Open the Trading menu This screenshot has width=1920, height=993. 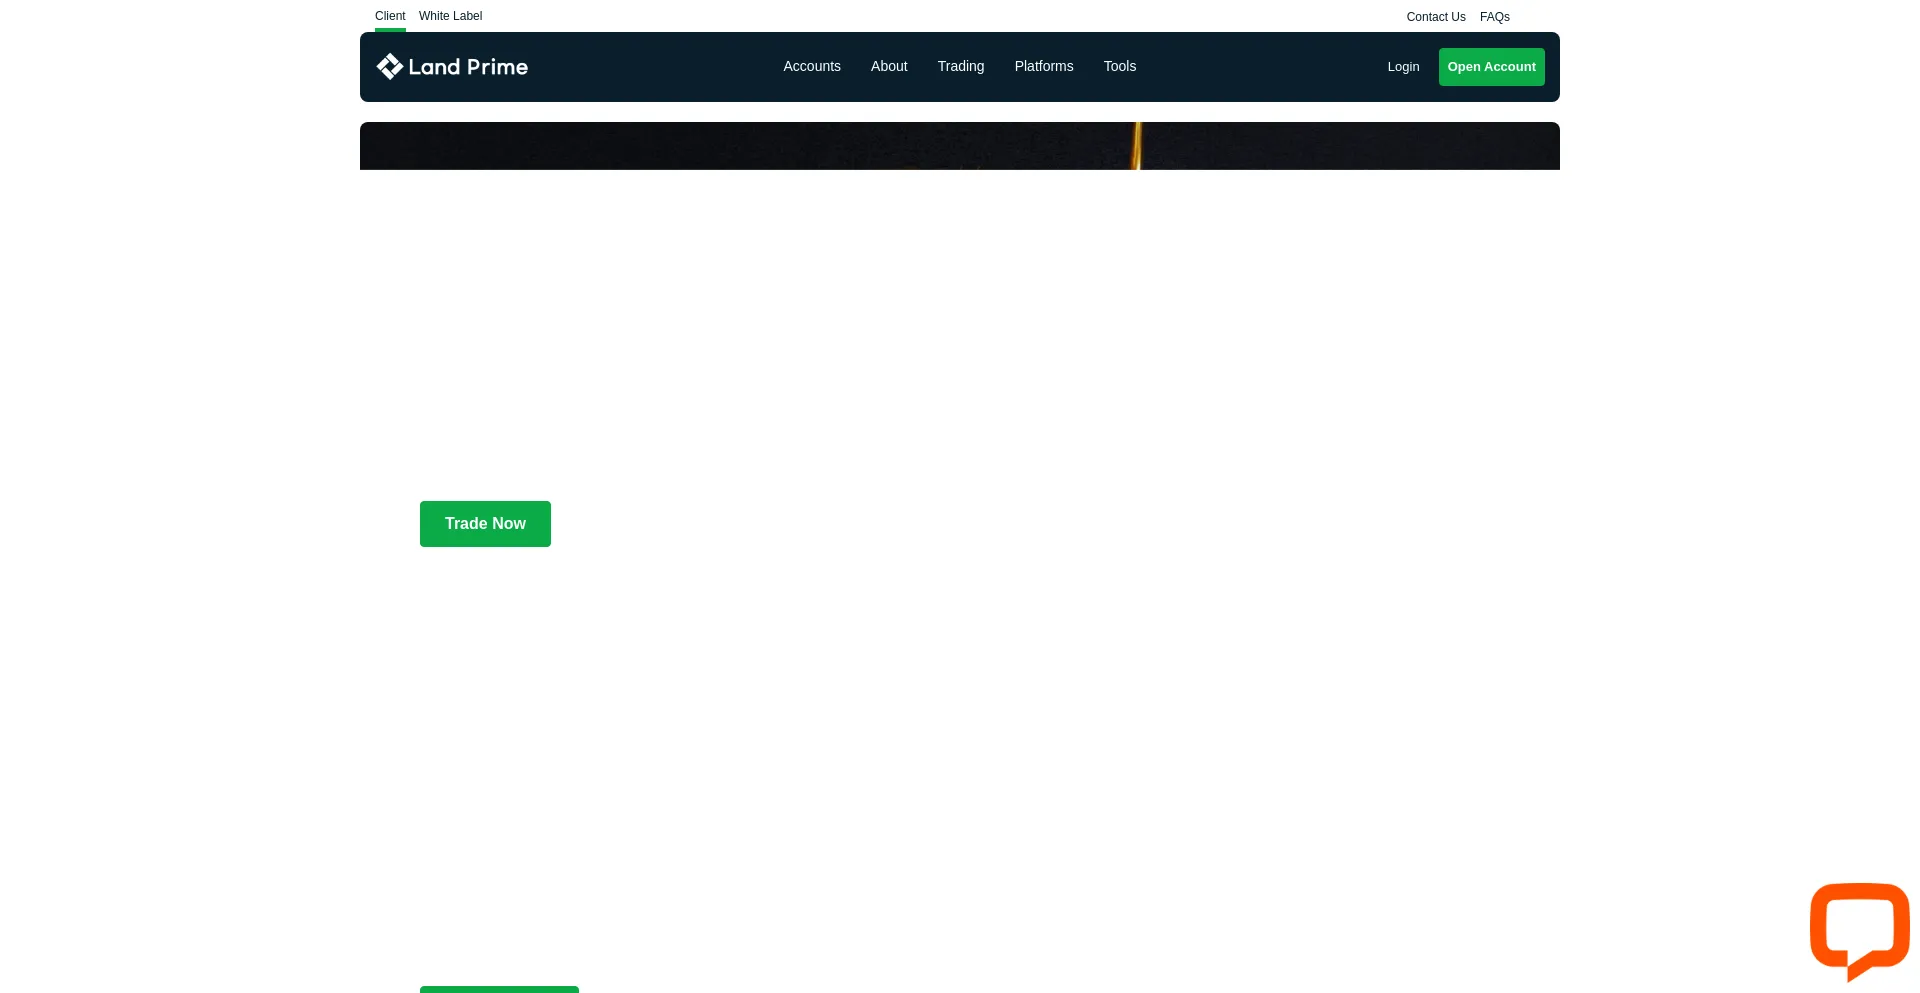pos(961,66)
